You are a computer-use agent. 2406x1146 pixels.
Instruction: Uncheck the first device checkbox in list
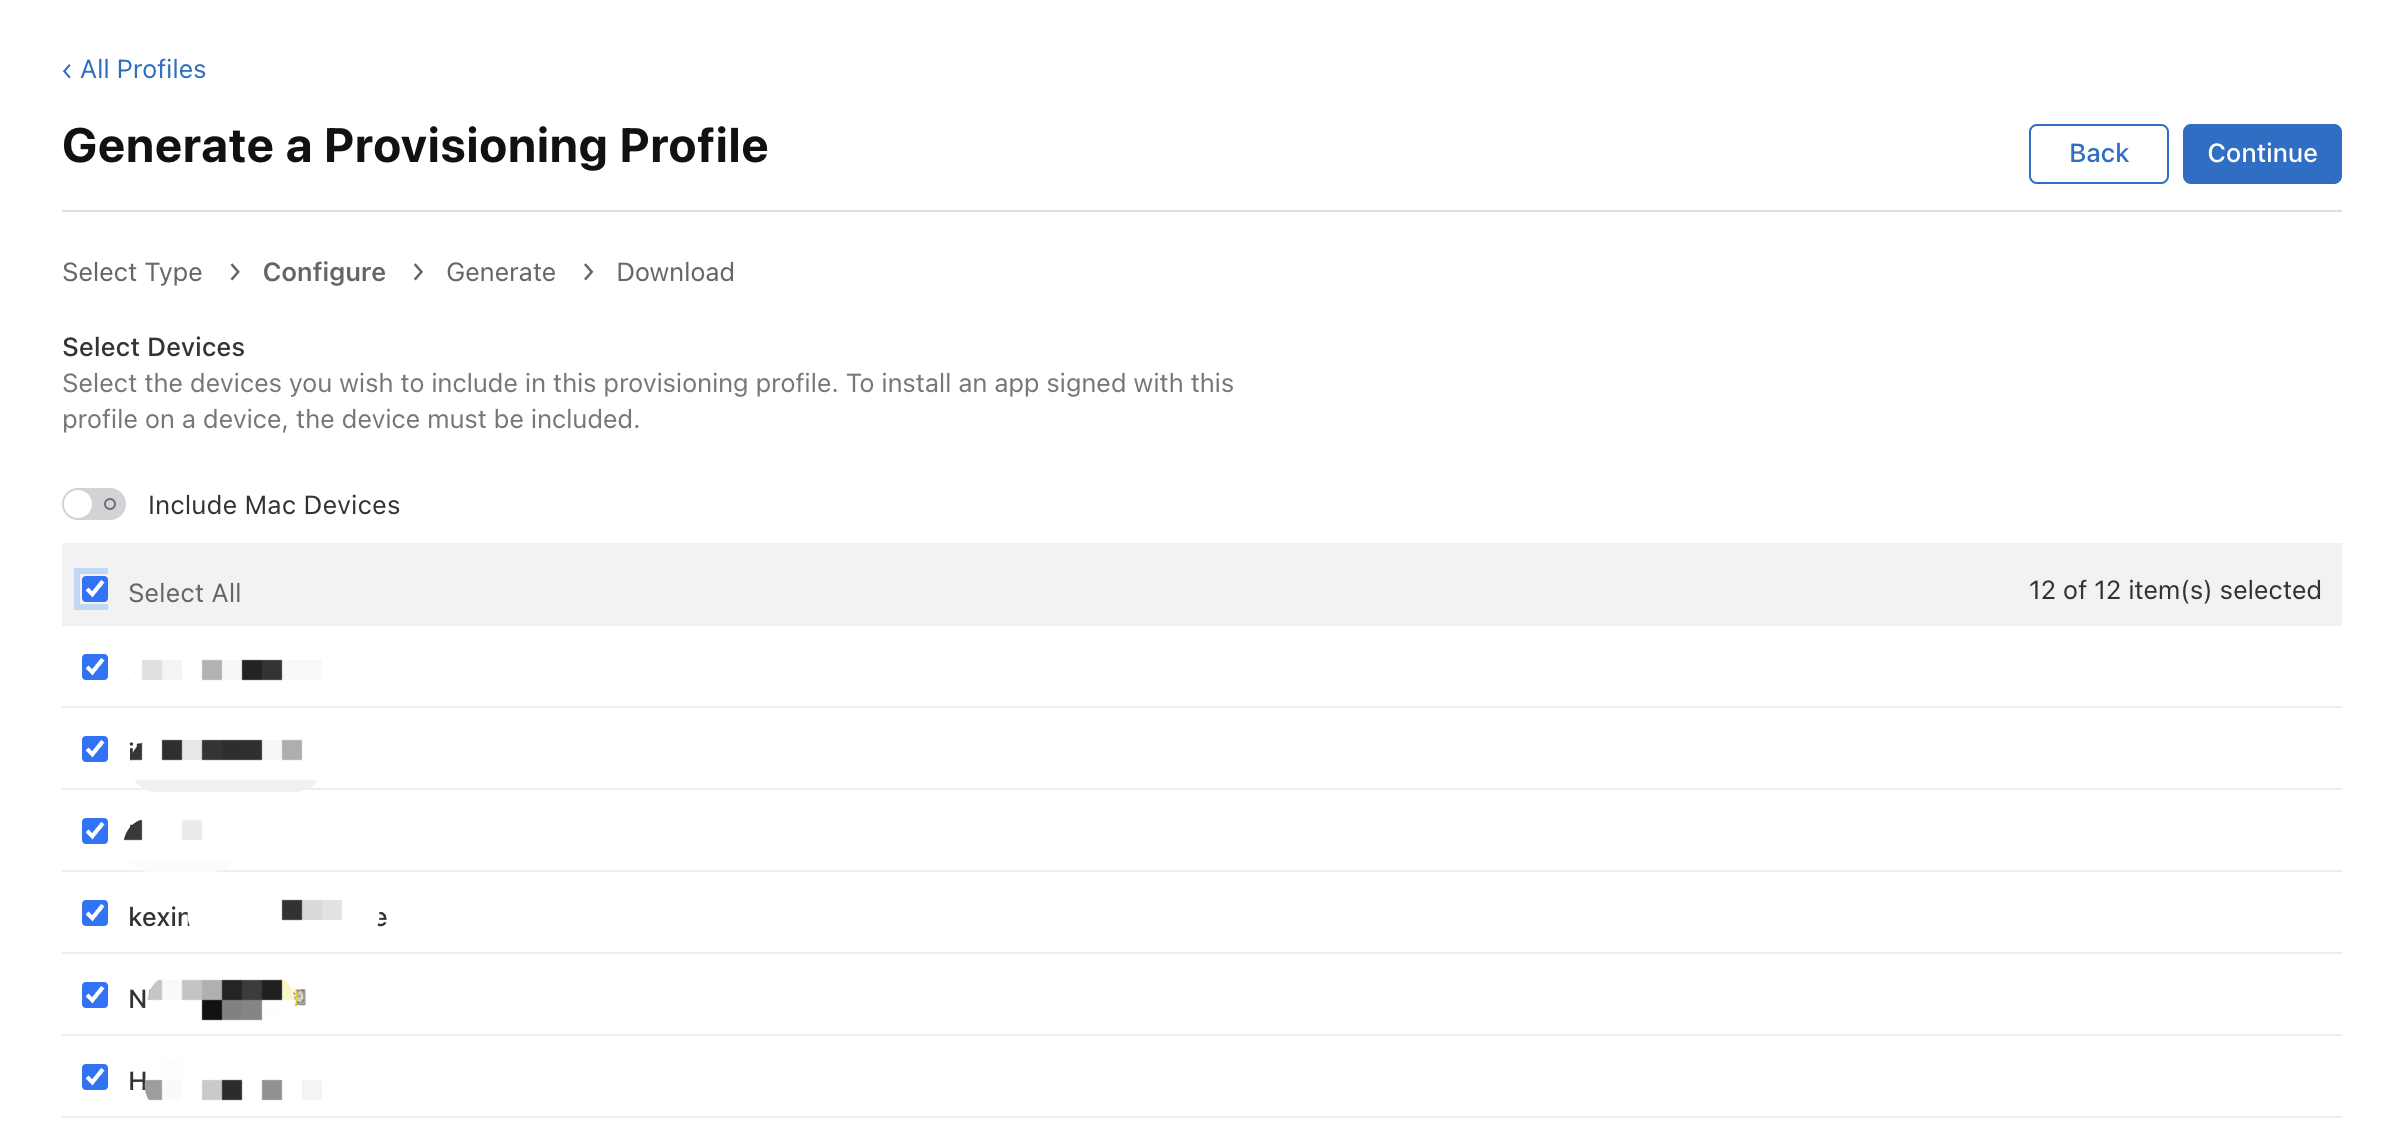tap(95, 667)
